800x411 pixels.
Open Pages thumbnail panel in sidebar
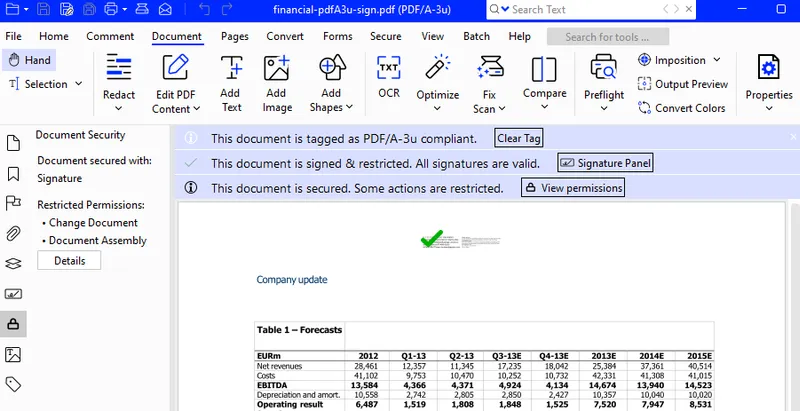pyautogui.click(x=13, y=143)
